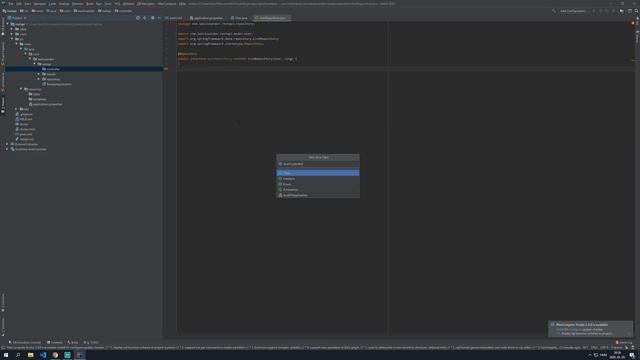
Task: Open the Edit menu
Action: pyautogui.click(x=19, y=4)
